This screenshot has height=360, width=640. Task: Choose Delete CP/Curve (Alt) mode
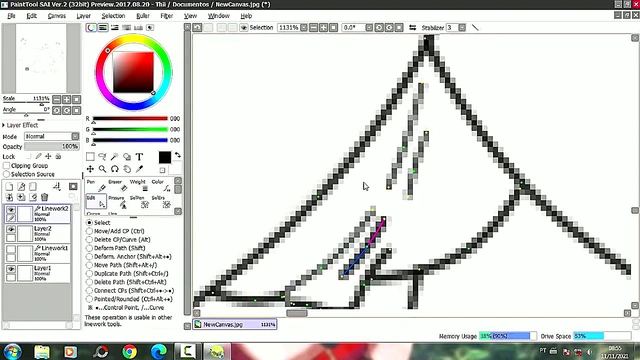(89, 240)
